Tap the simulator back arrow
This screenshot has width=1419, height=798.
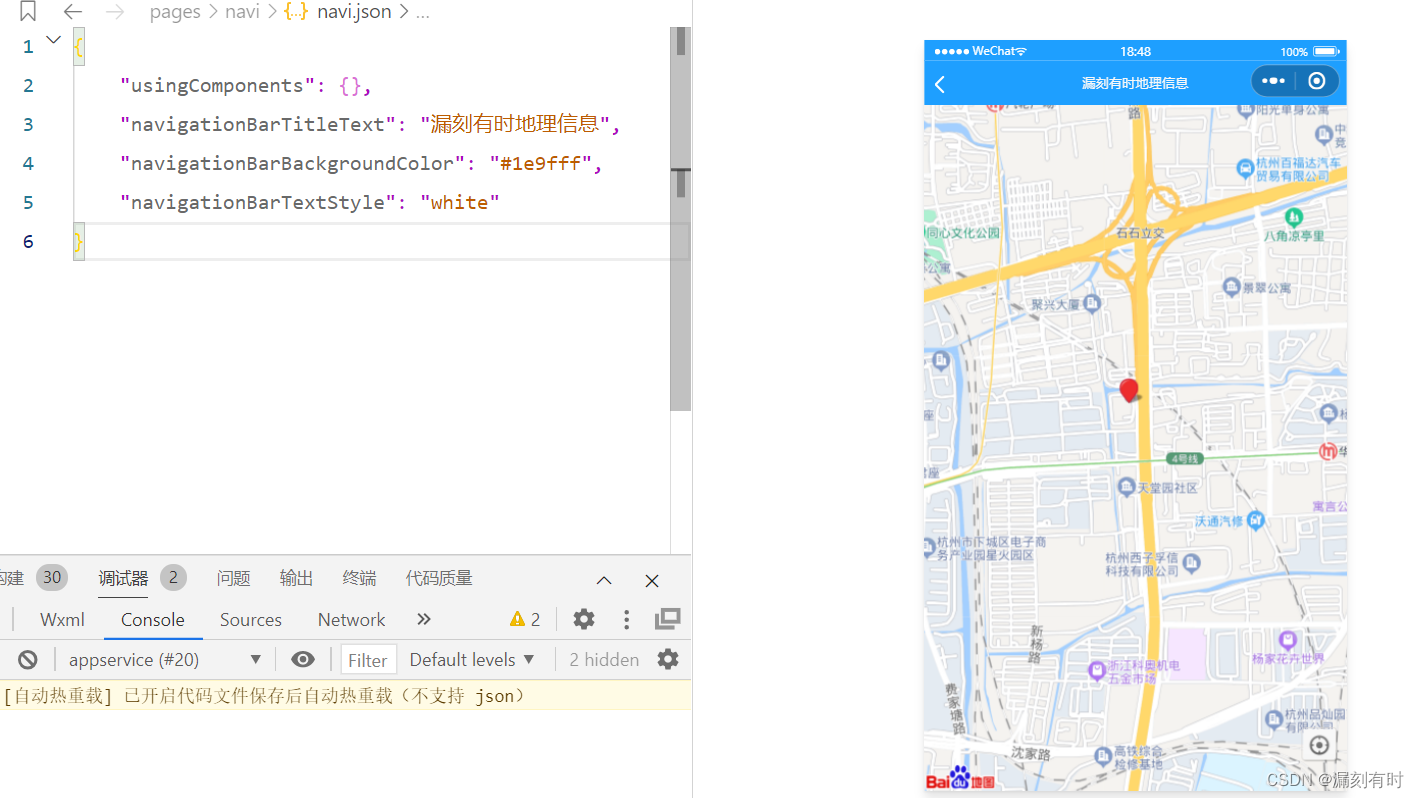point(940,84)
